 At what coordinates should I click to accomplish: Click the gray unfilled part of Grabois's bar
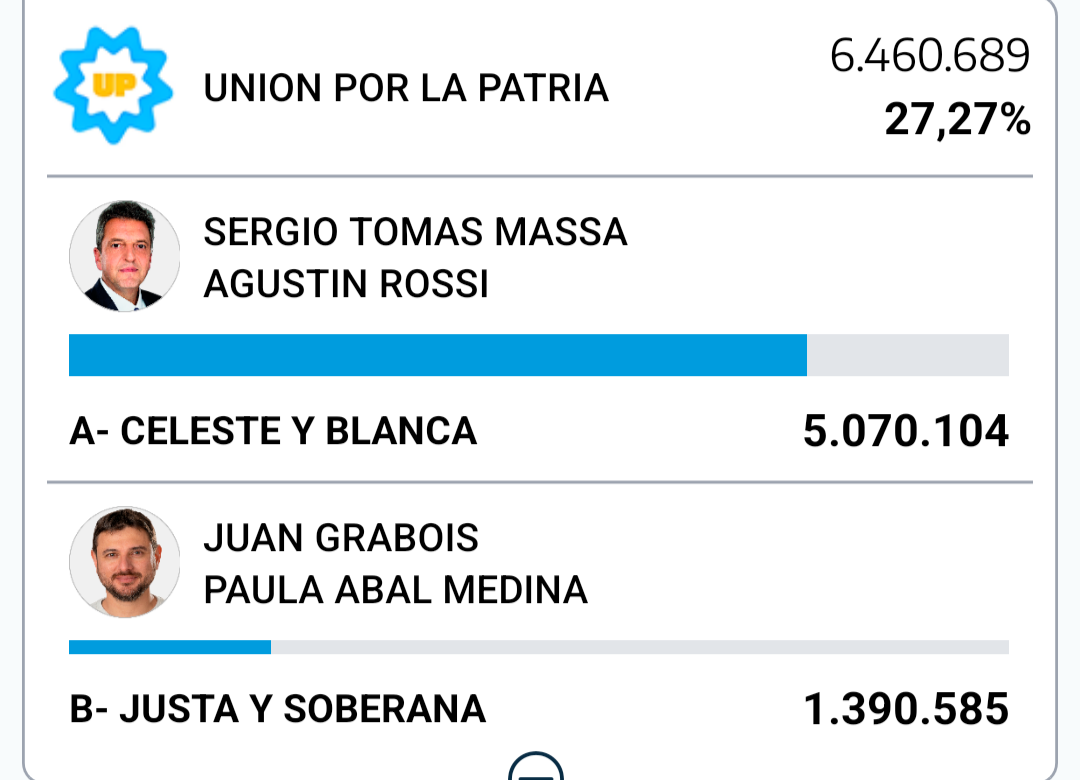click(x=640, y=647)
